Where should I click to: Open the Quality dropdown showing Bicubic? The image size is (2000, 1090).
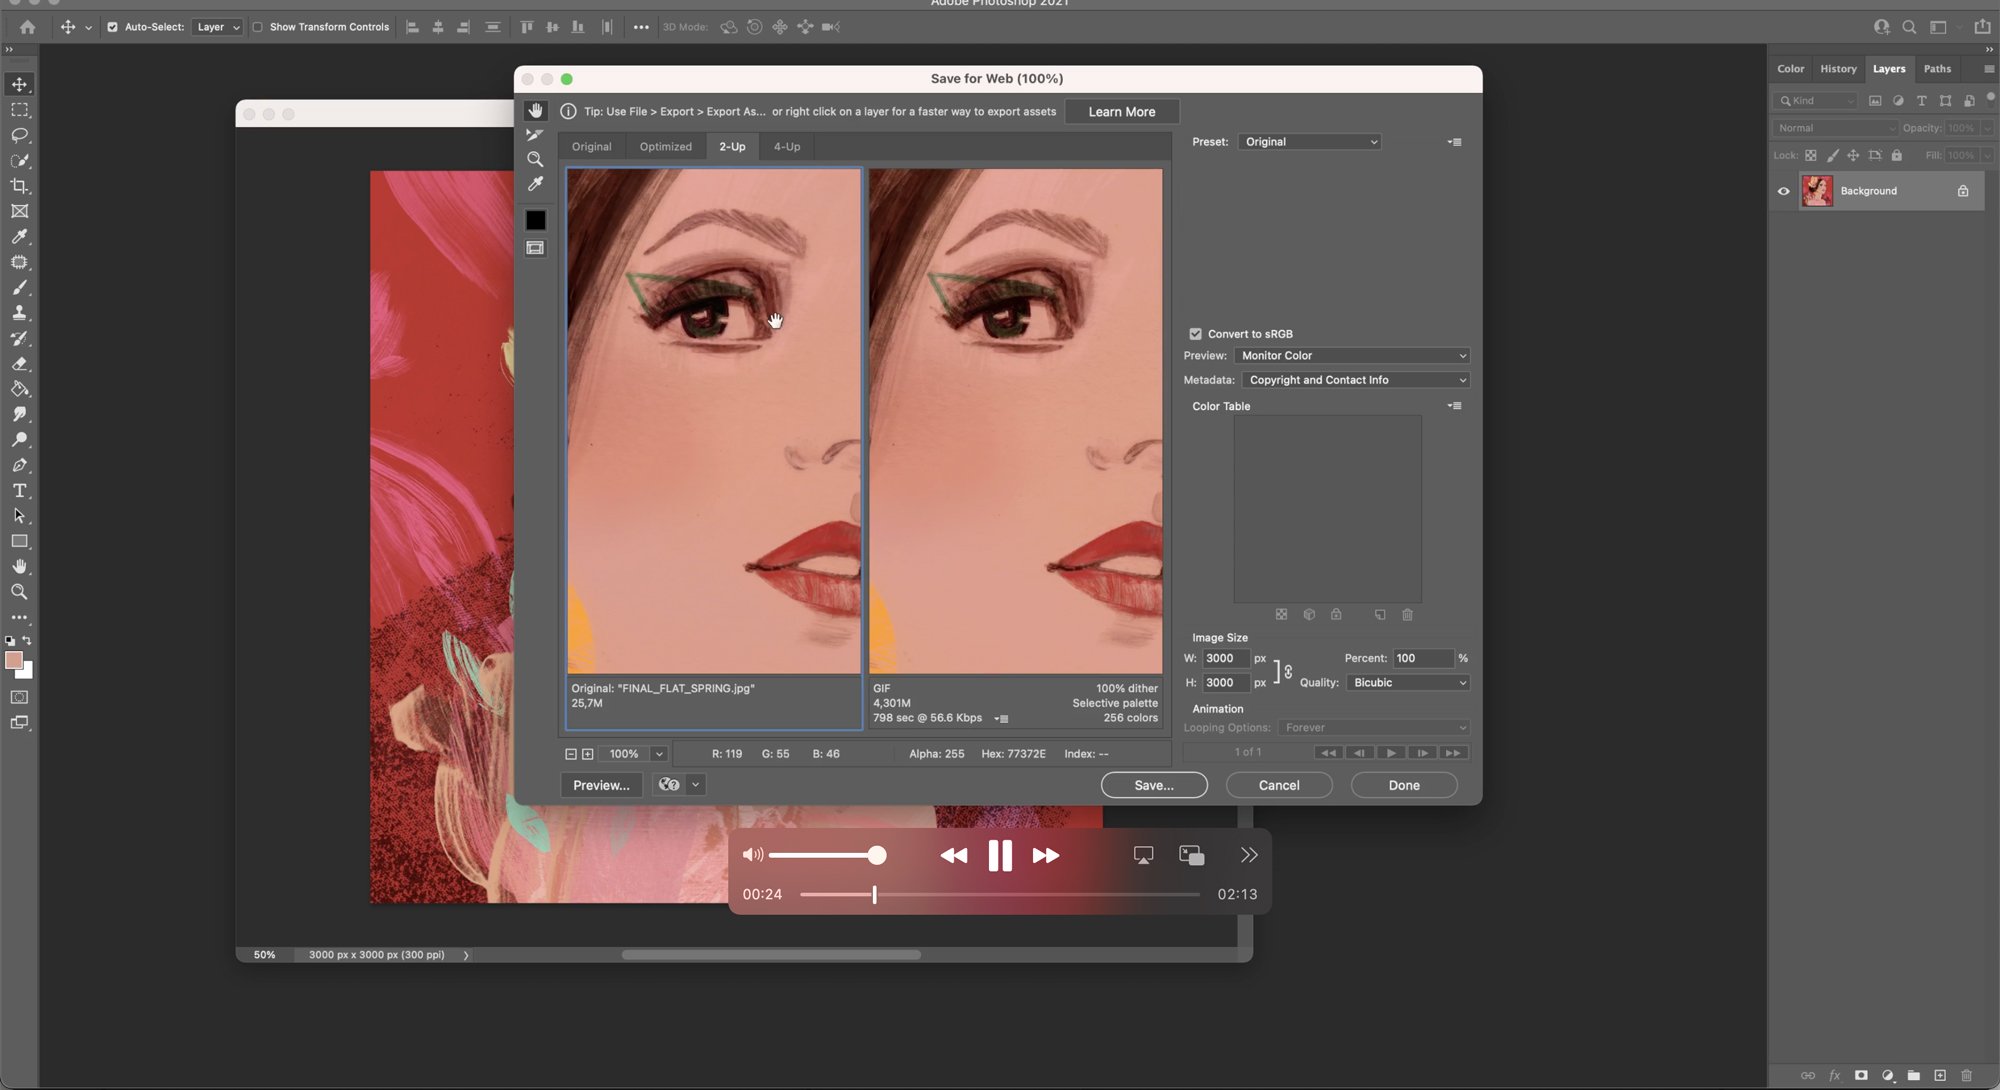click(1407, 683)
